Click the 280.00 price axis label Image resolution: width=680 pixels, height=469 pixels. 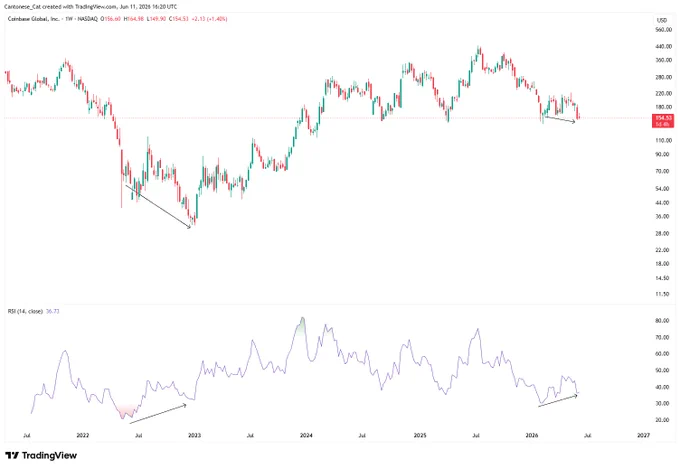coord(664,77)
